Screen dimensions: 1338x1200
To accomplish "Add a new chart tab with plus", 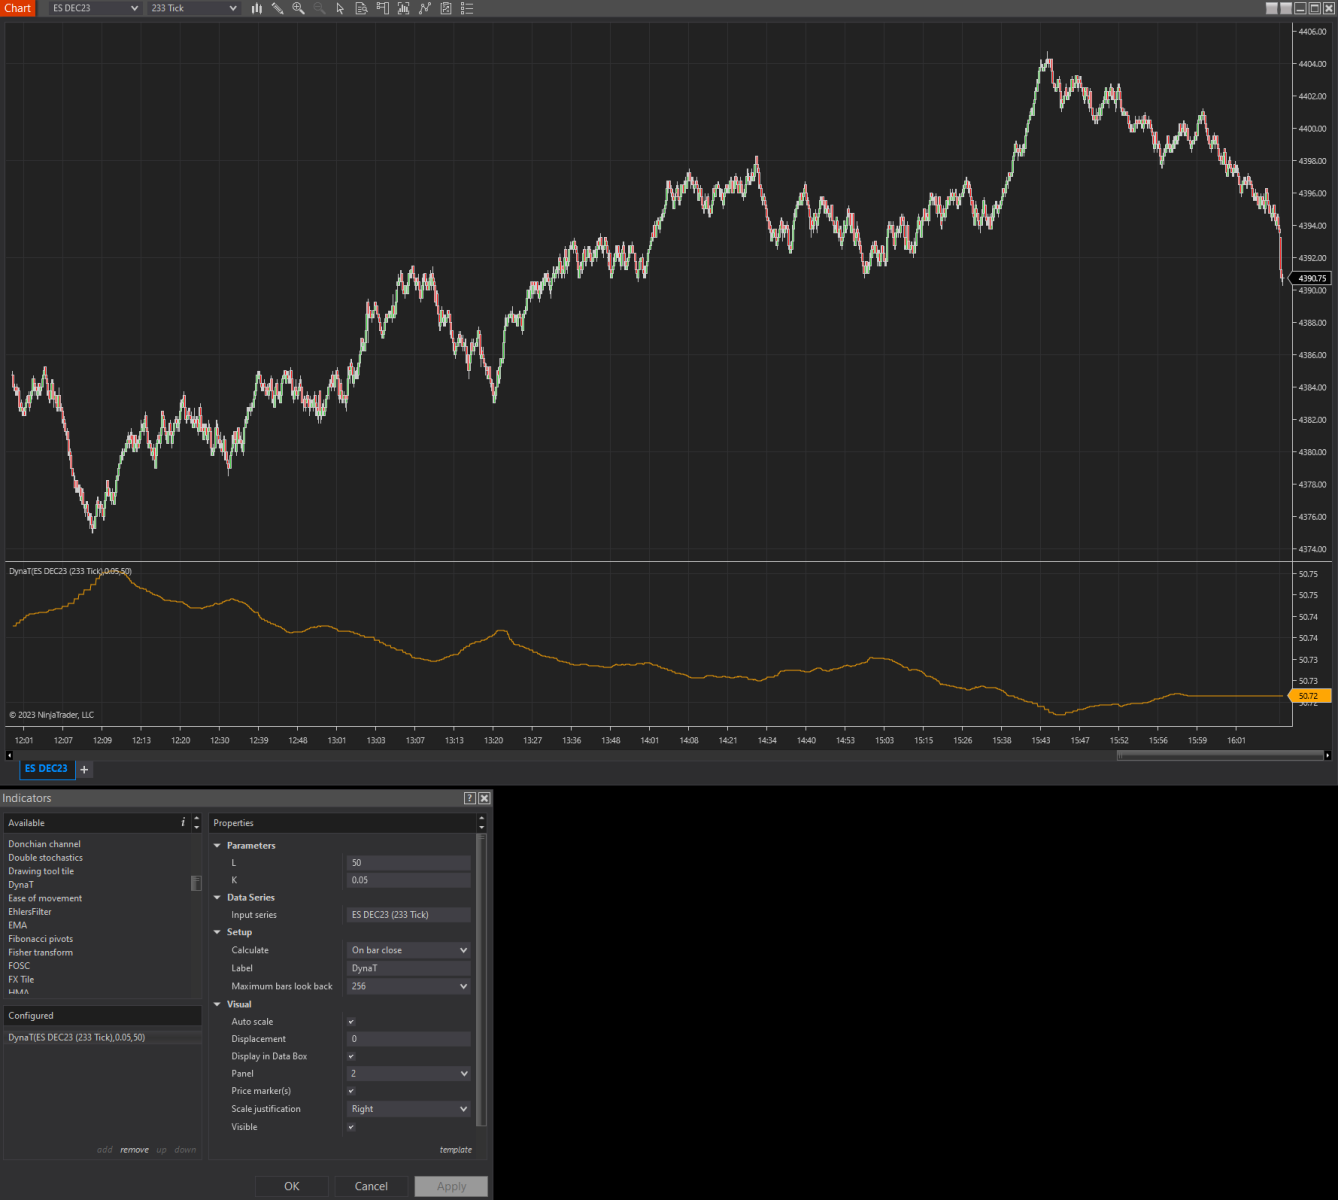I will 84,769.
